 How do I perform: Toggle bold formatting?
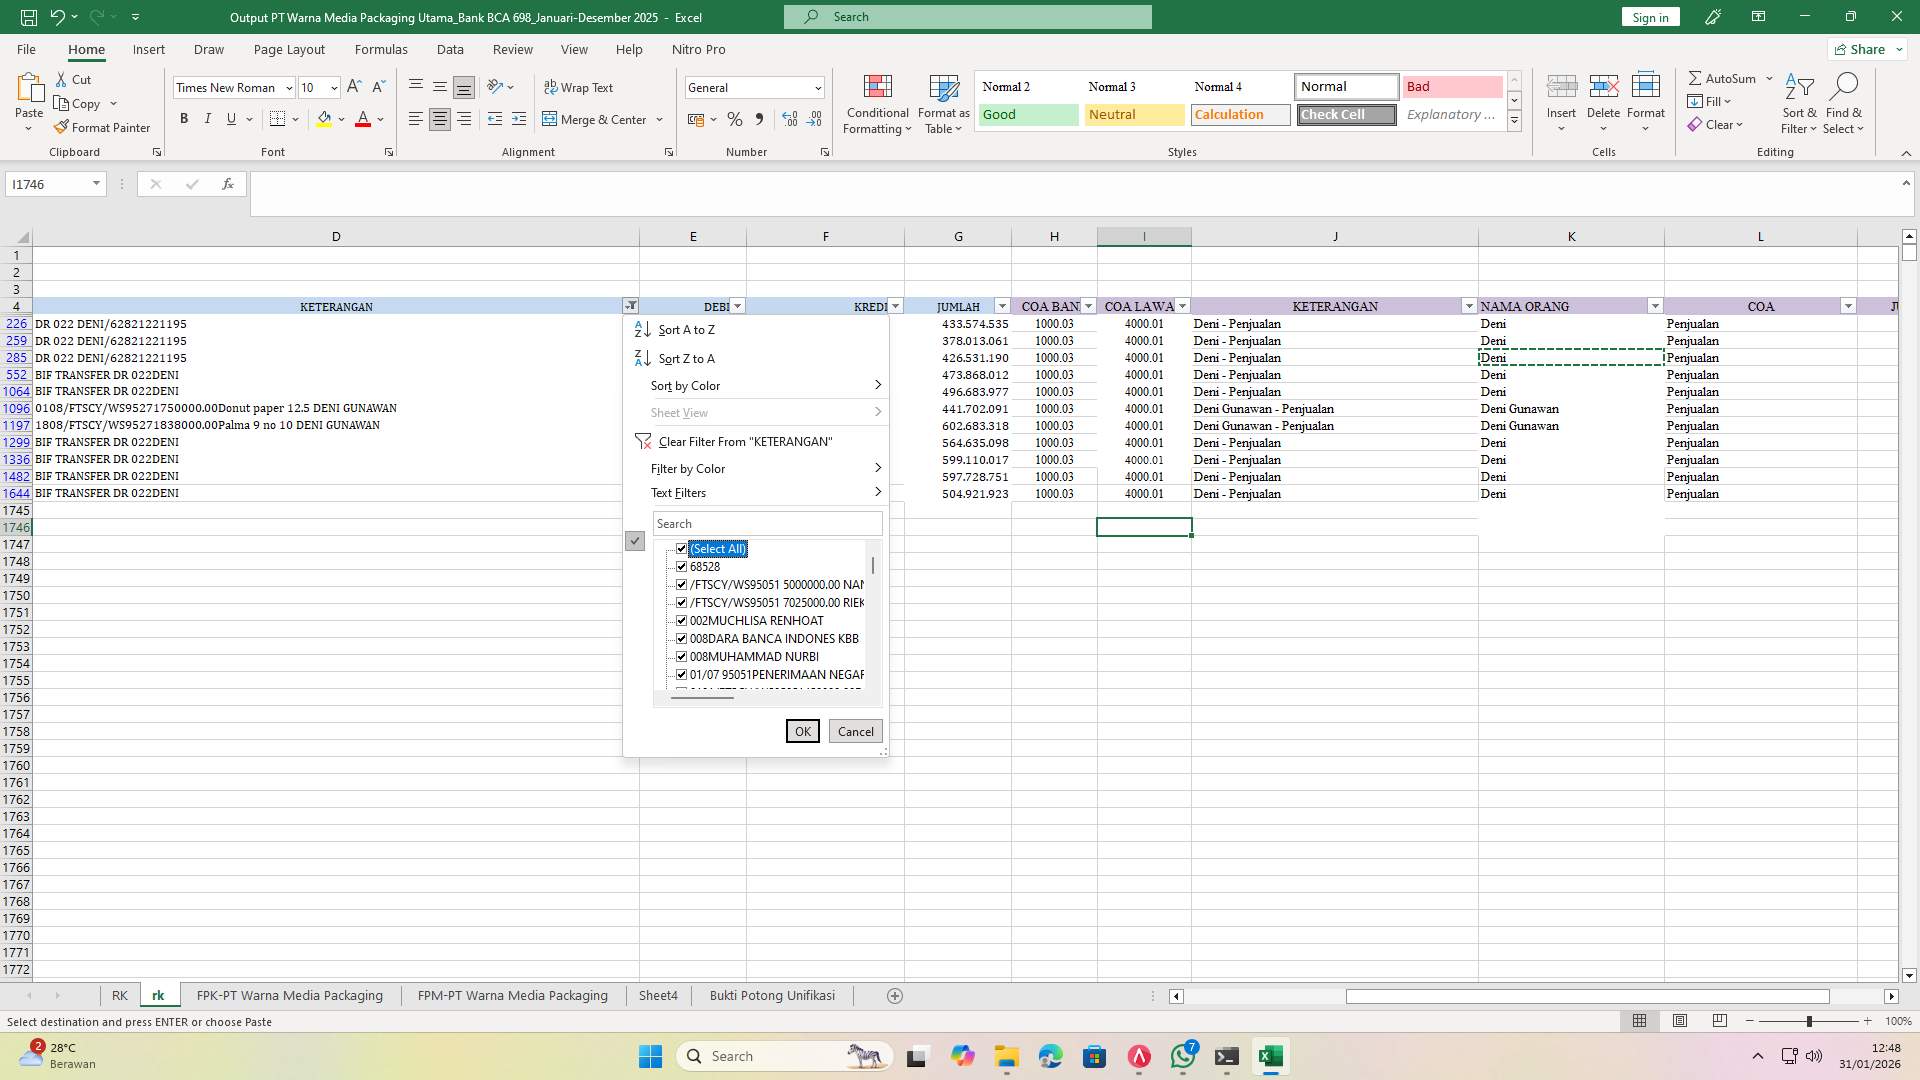[x=184, y=118]
